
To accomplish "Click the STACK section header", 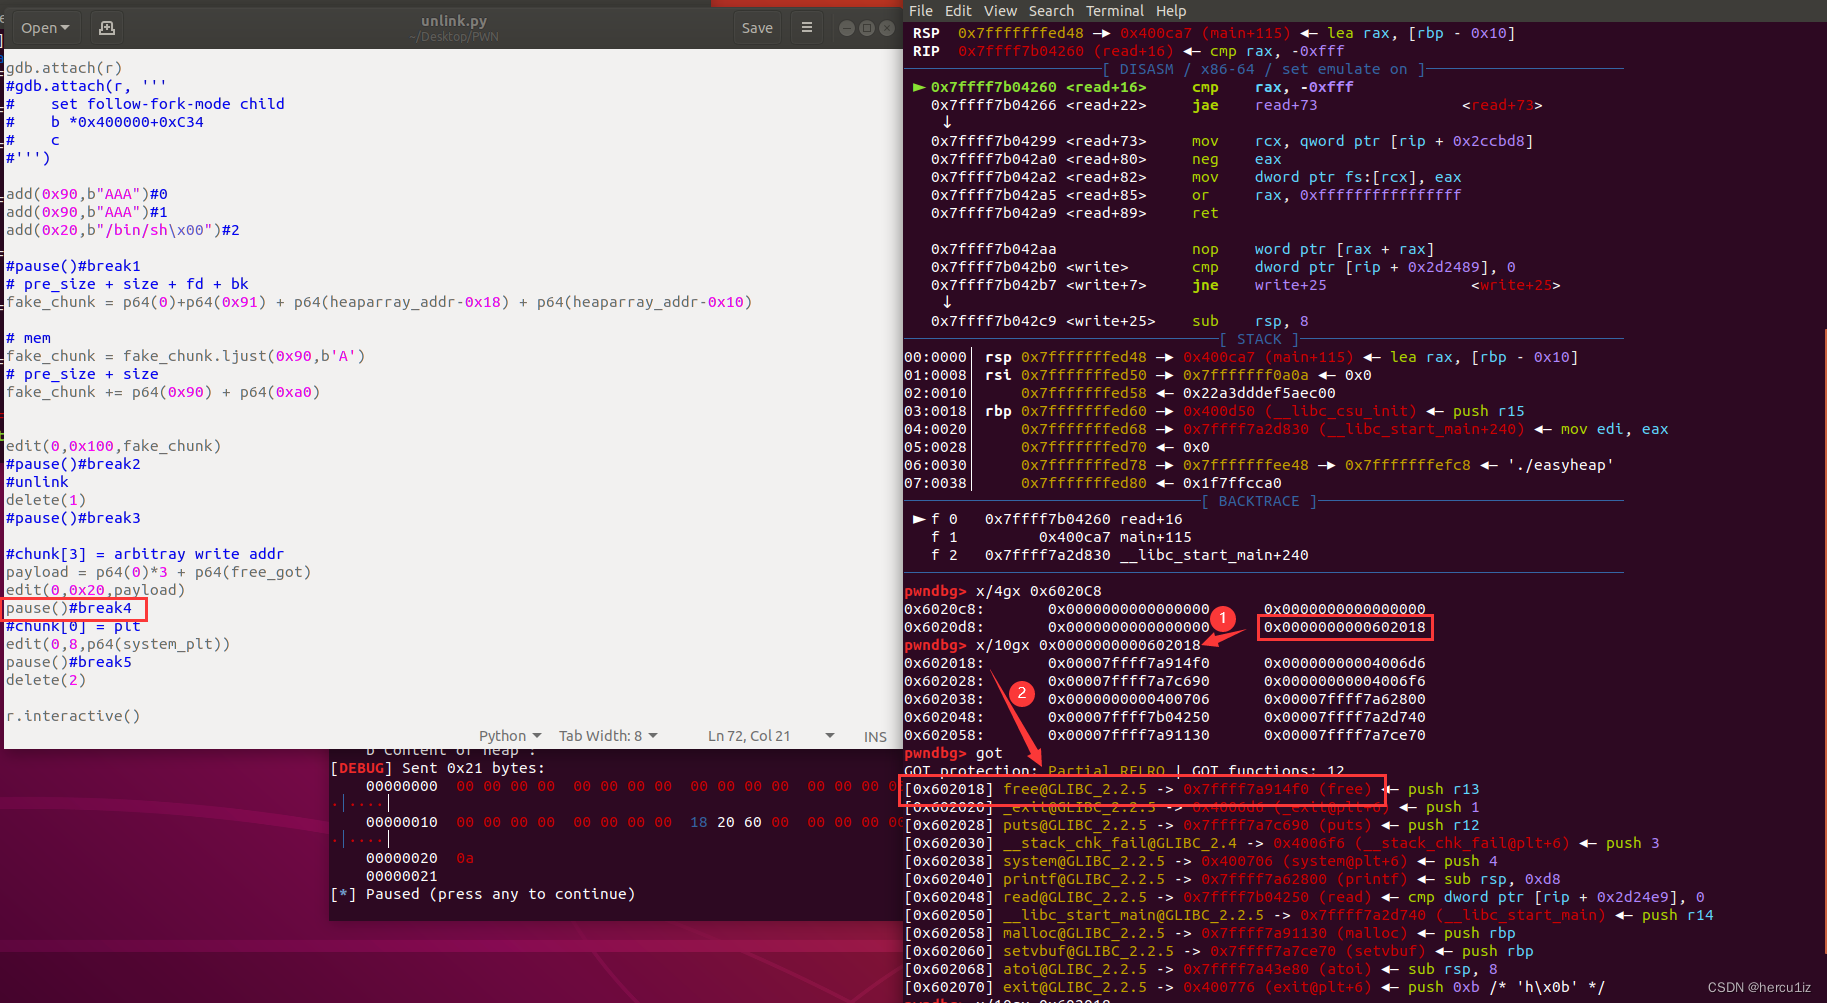I will click(1259, 339).
